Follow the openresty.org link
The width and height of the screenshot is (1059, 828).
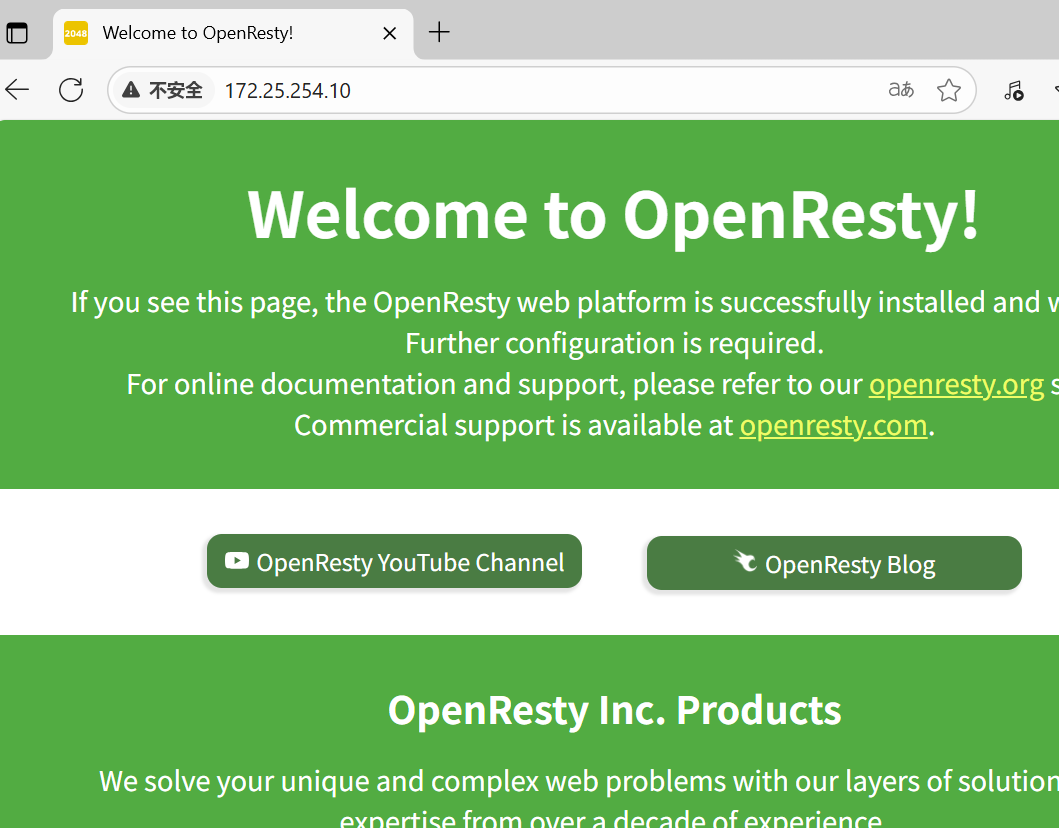click(x=956, y=384)
